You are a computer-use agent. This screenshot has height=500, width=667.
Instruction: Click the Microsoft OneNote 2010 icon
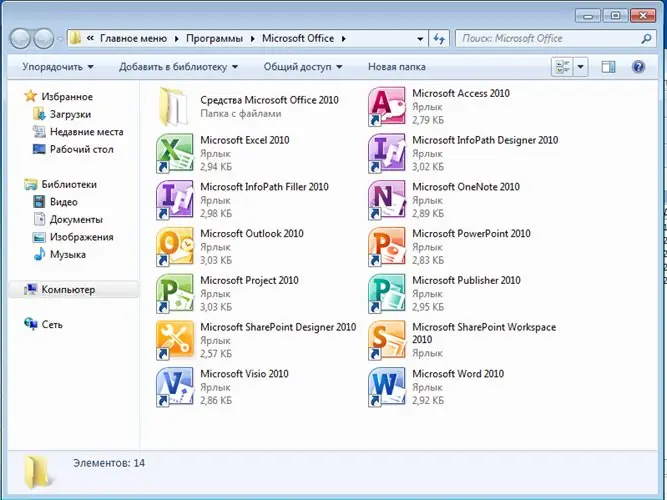[387, 200]
